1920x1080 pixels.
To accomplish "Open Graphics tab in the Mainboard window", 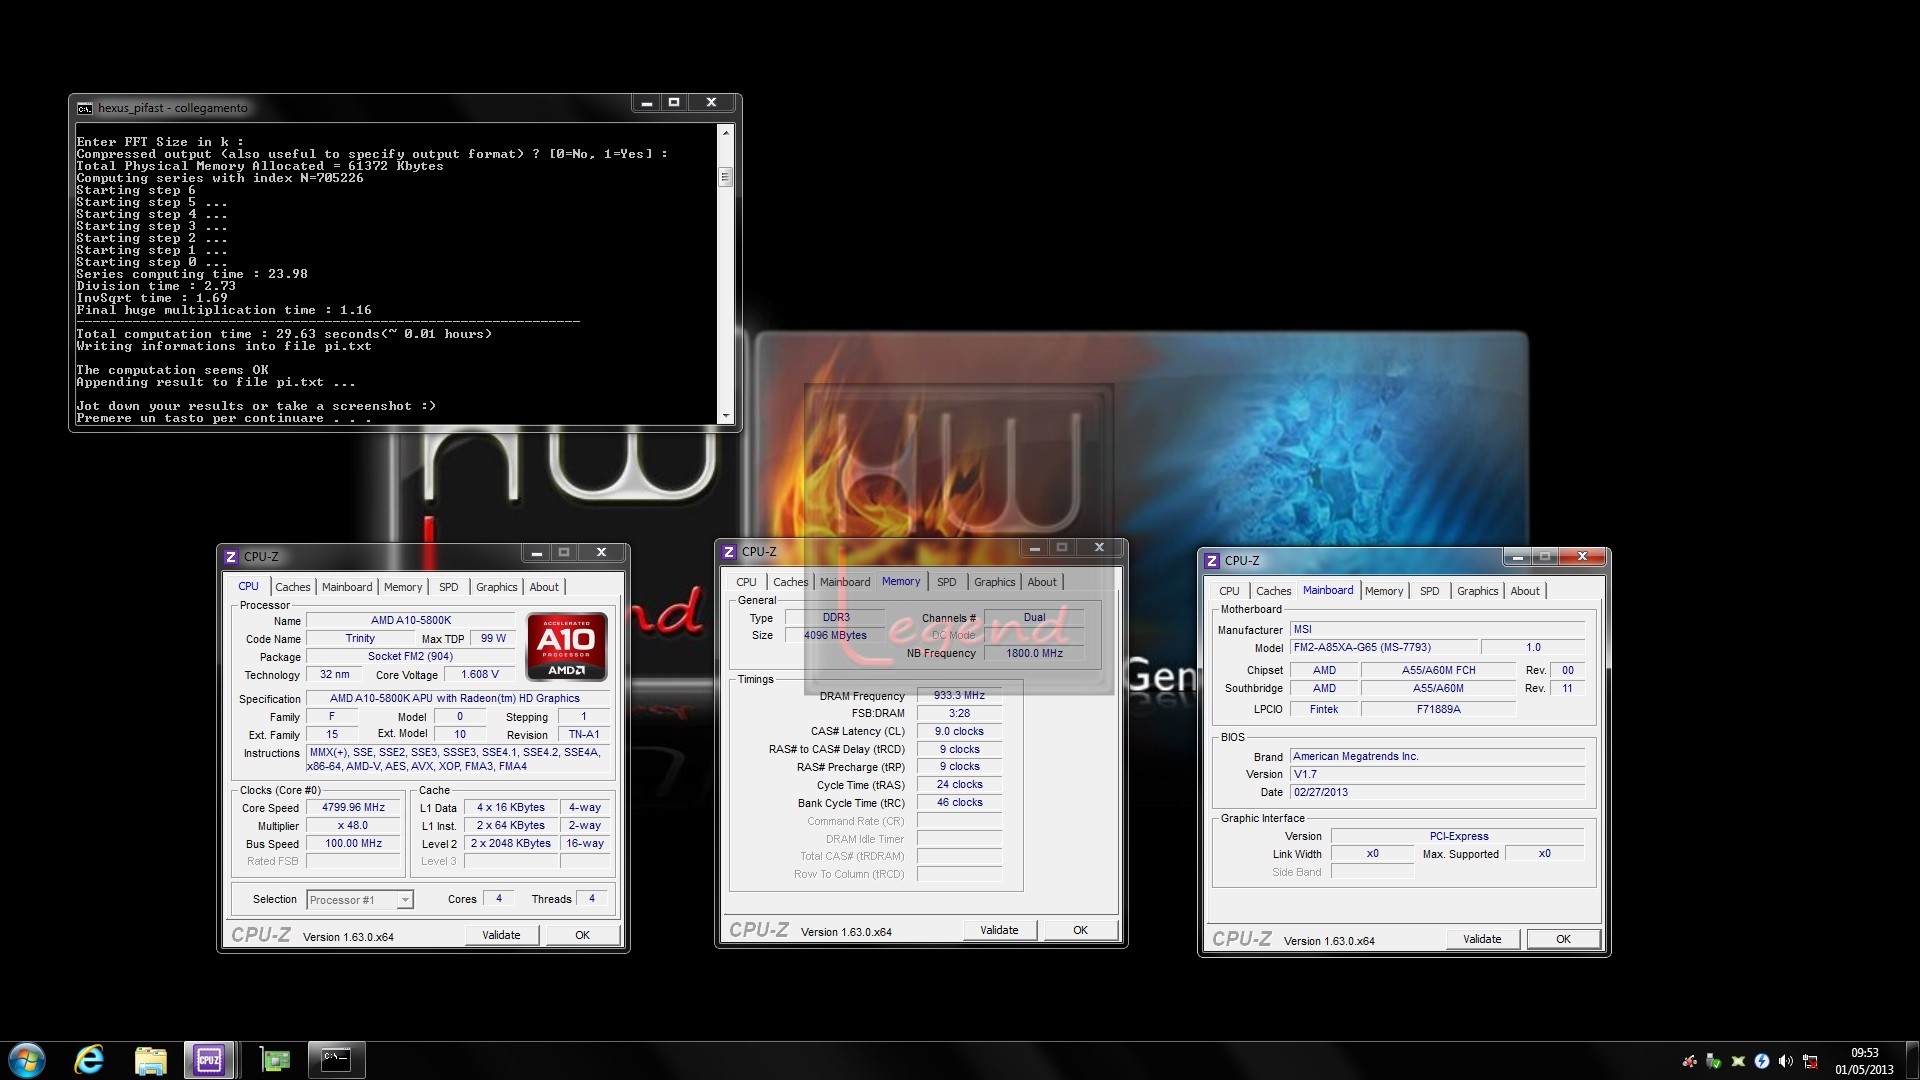I will [x=1478, y=591].
